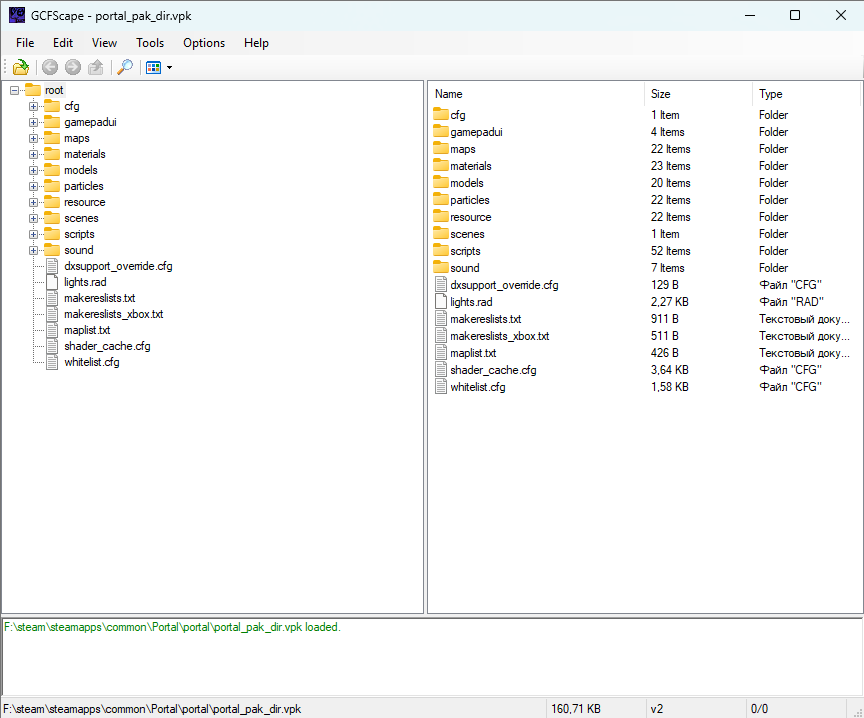Viewport: 864px width, 718px height.
Task: Open the Edit menu
Action: click(x=63, y=43)
